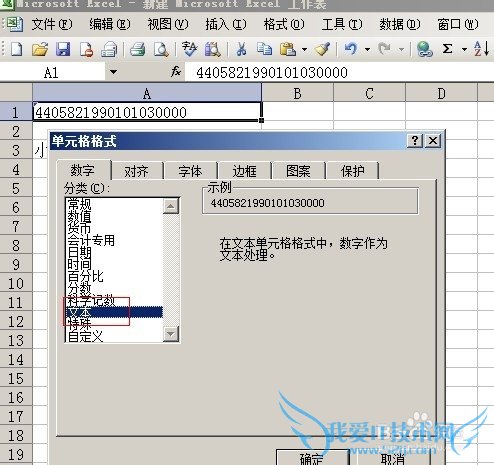Click the formula bar value field

tap(339, 72)
